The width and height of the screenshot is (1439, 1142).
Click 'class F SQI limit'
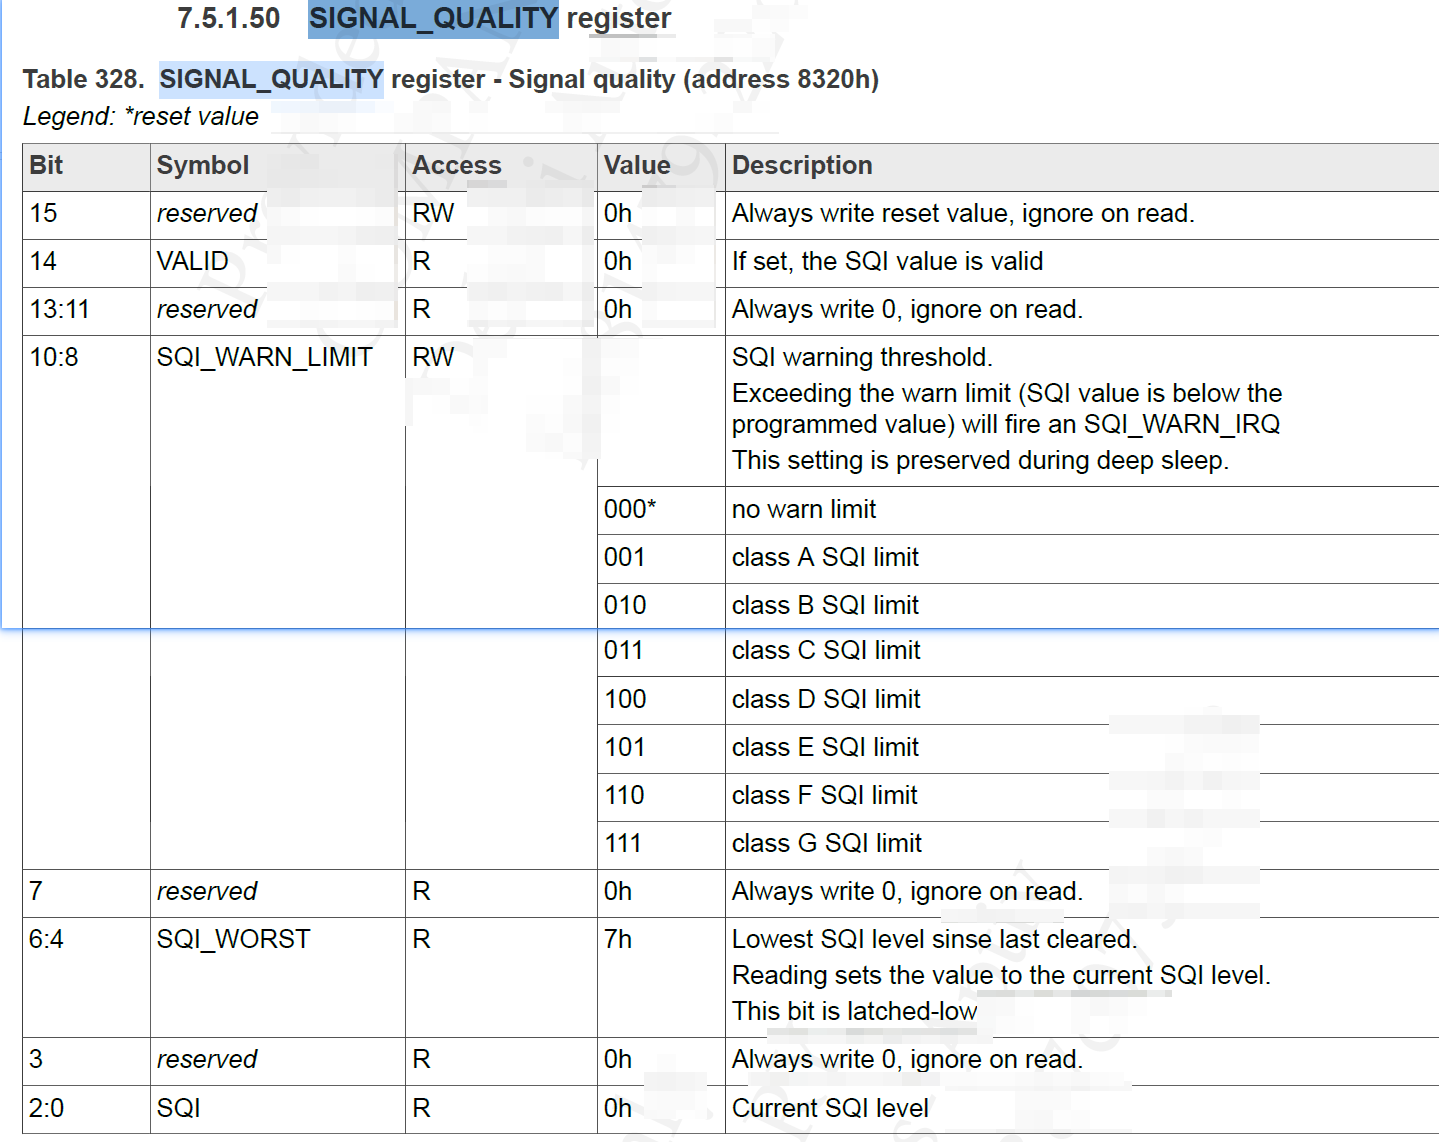(x=825, y=795)
